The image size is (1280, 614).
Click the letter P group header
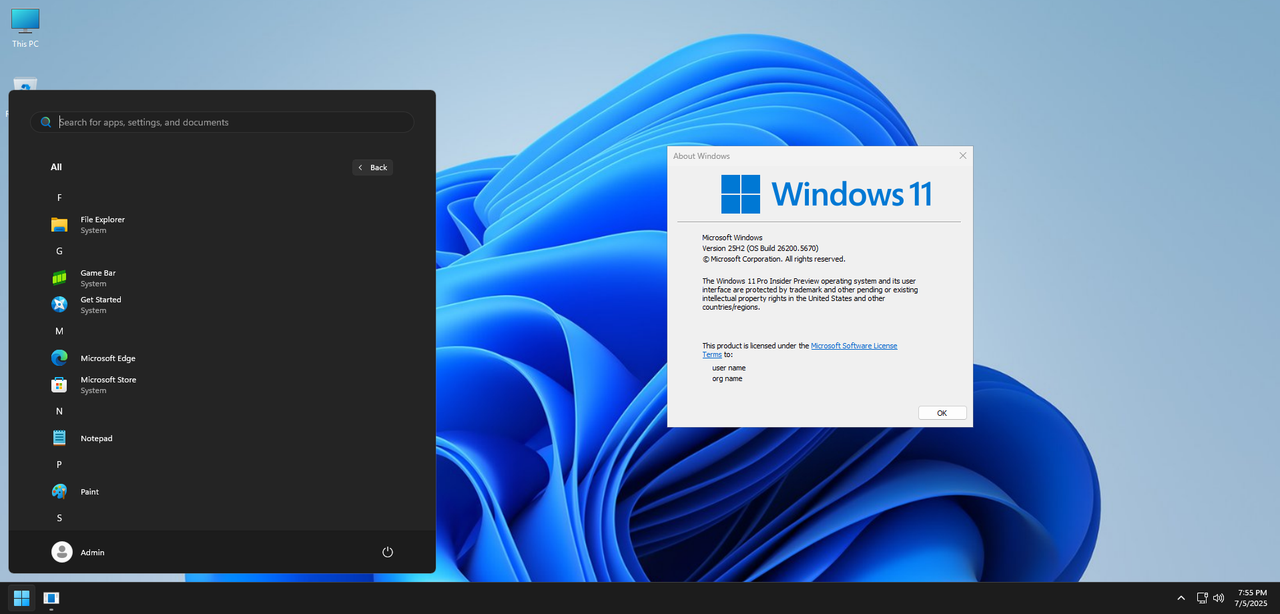point(59,465)
